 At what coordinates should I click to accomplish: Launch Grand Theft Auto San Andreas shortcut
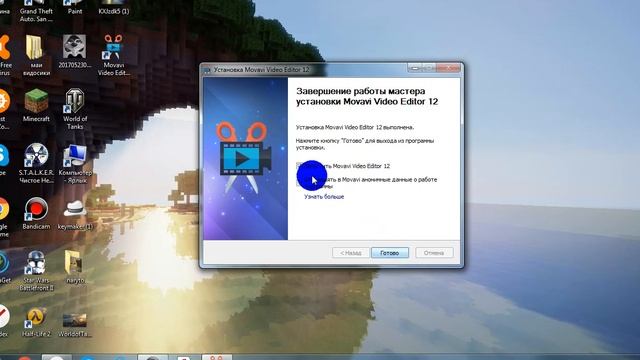pos(36,11)
